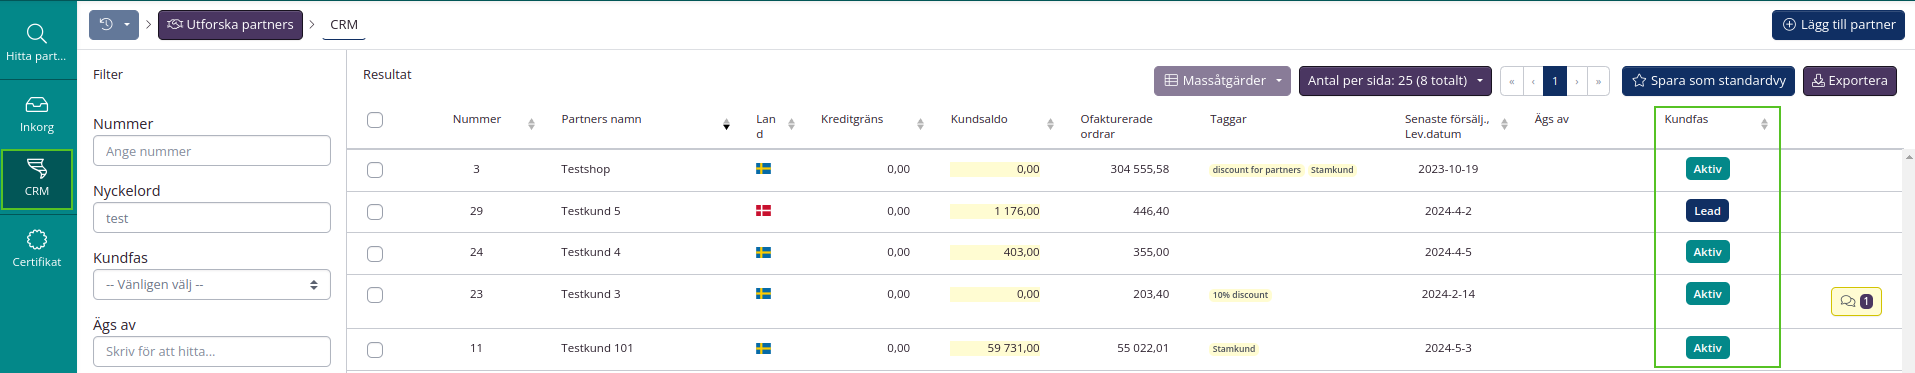Sort by Land column arrows
The width and height of the screenshot is (1915, 373).
pyautogui.click(x=791, y=124)
